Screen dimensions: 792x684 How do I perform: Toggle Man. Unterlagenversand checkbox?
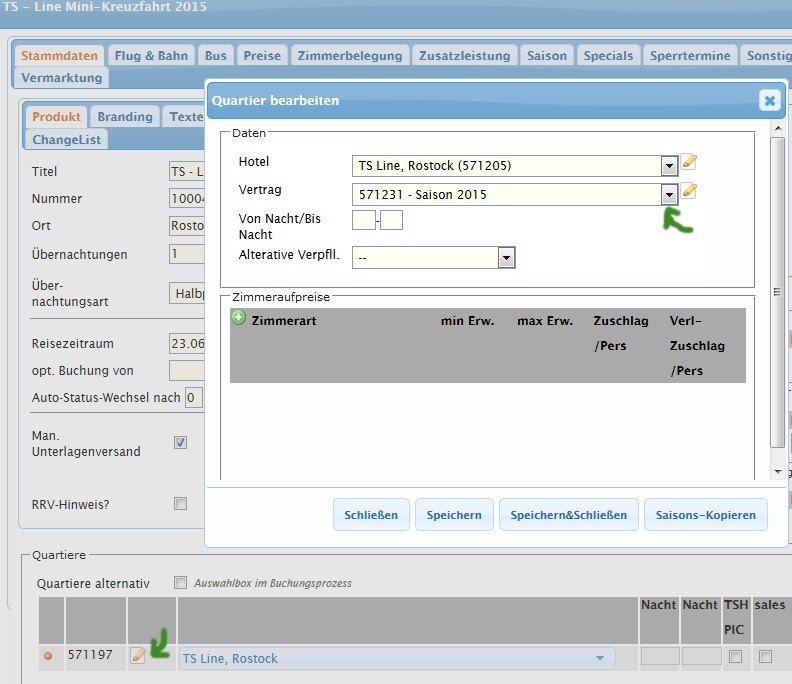pos(181,443)
